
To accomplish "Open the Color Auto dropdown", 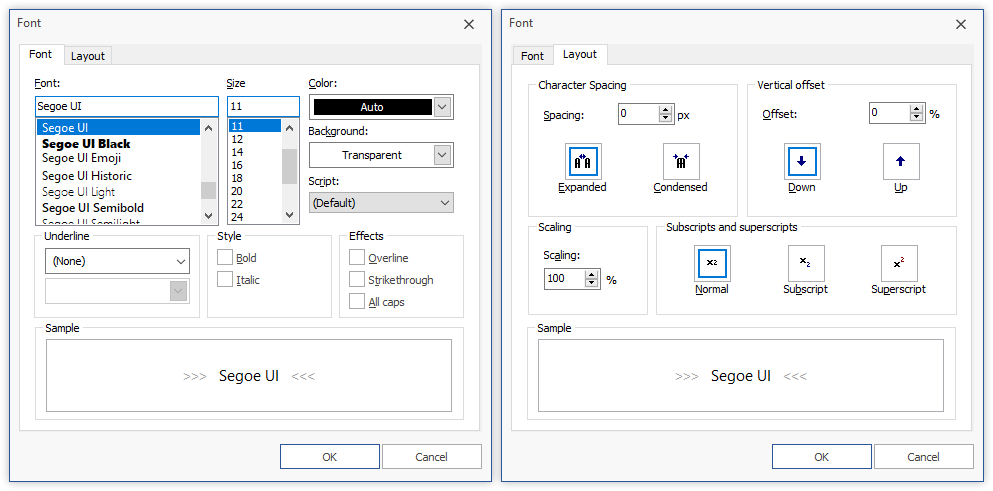I will [443, 107].
